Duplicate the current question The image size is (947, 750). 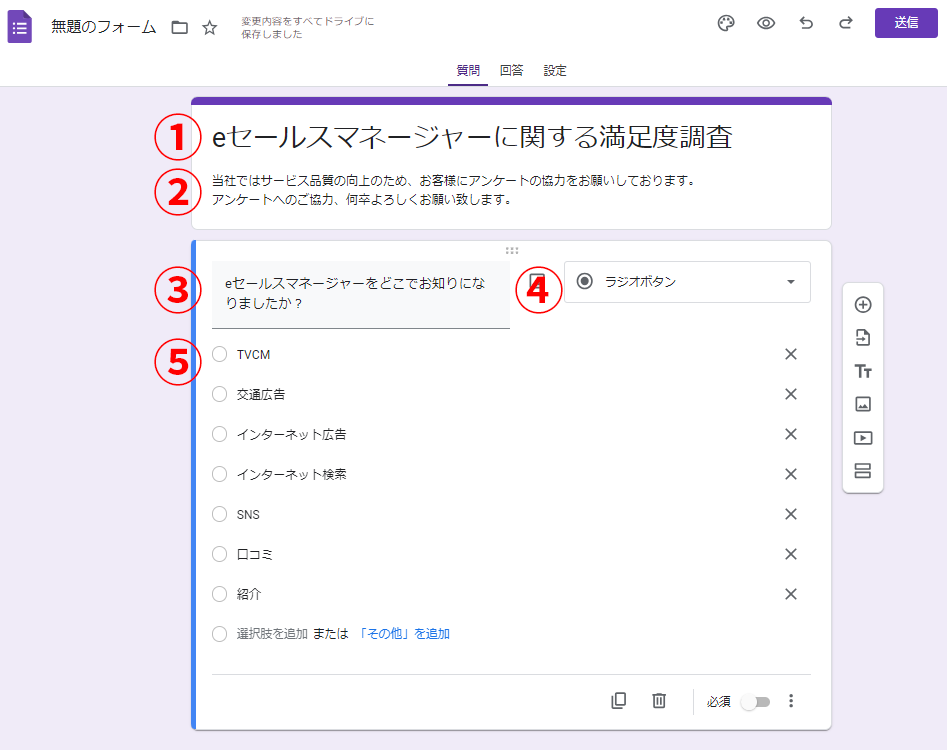coord(619,701)
